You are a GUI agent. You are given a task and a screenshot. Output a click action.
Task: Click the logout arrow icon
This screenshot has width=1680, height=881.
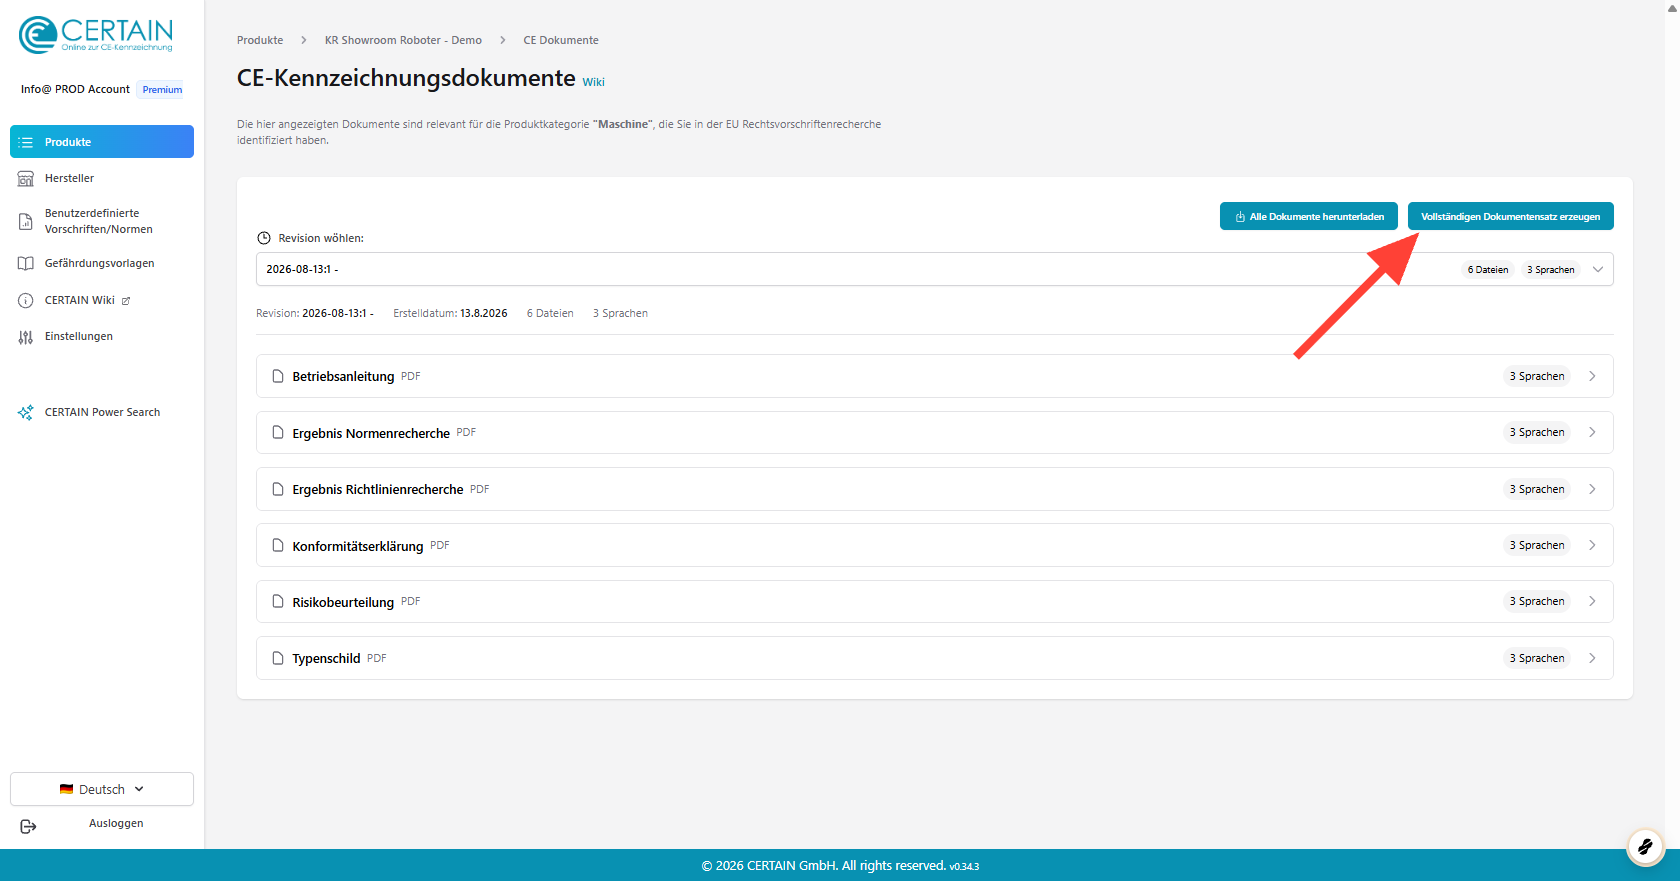point(28,826)
